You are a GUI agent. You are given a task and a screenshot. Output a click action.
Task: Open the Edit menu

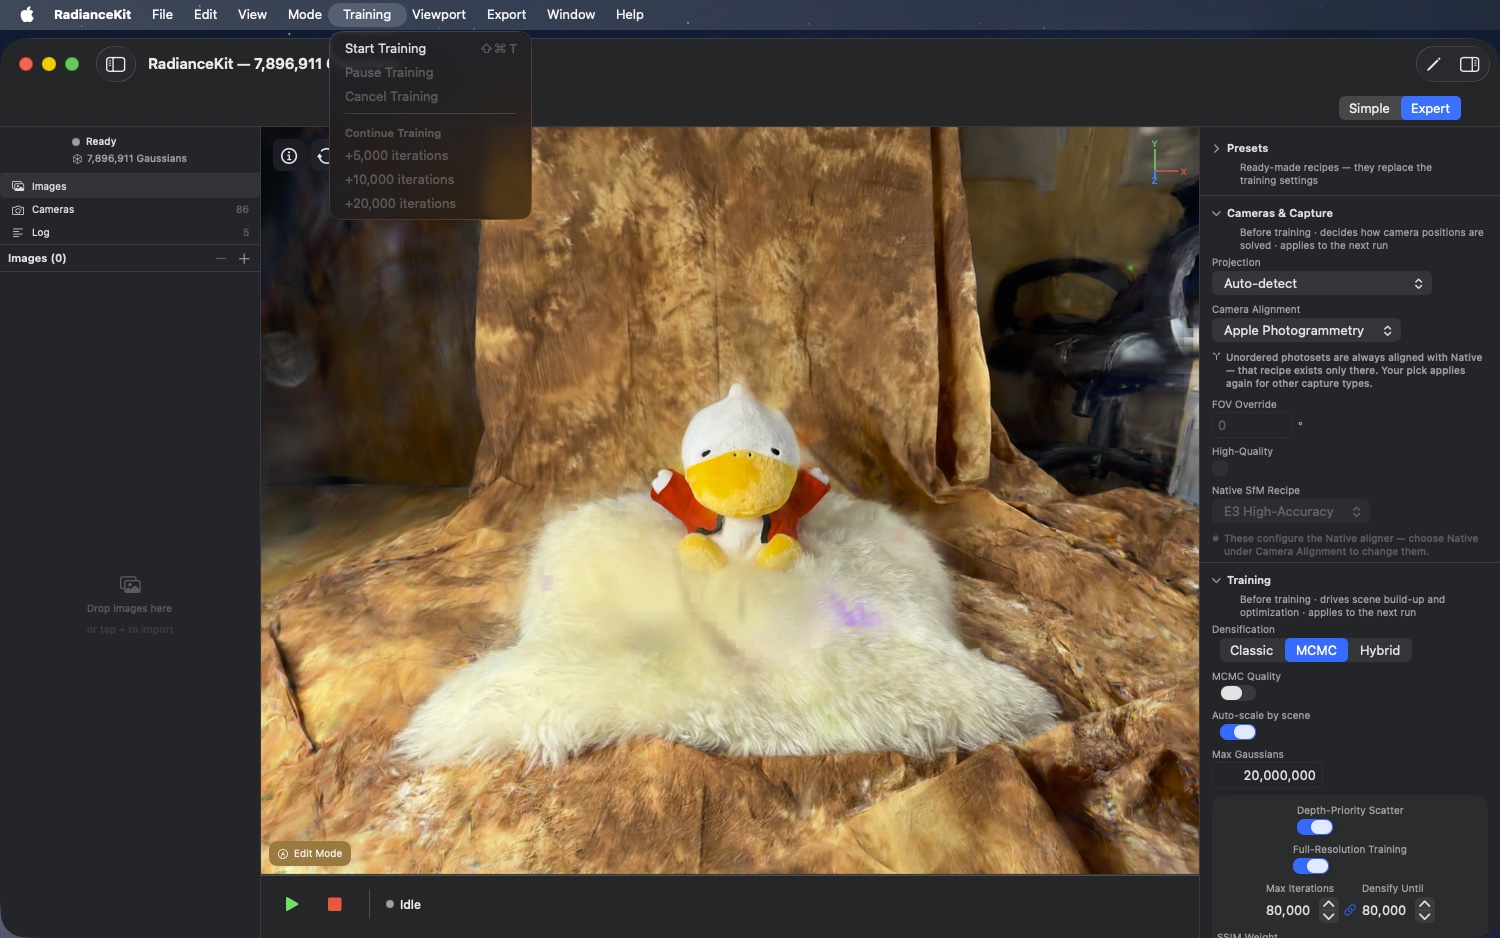205,14
